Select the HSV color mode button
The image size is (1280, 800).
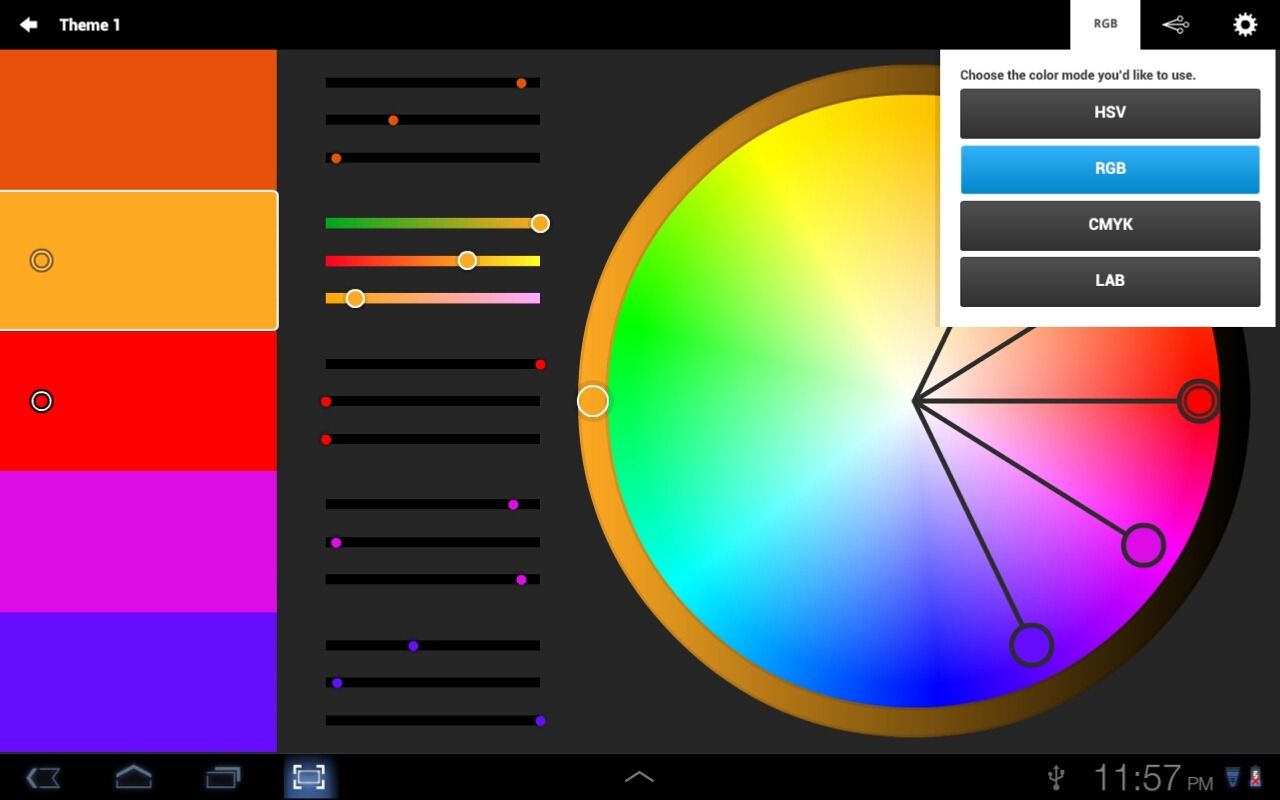click(1109, 113)
